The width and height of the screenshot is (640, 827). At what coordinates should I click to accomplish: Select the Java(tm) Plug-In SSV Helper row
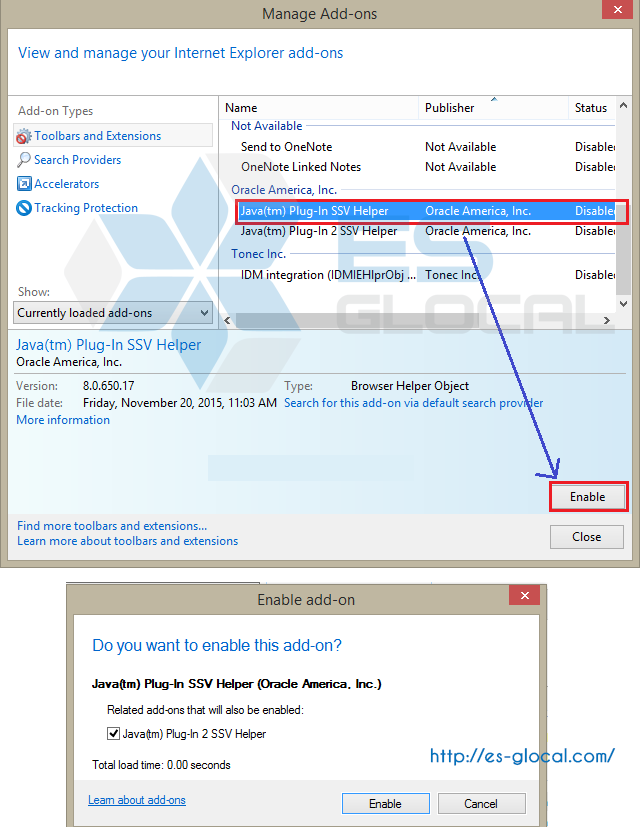[427, 211]
